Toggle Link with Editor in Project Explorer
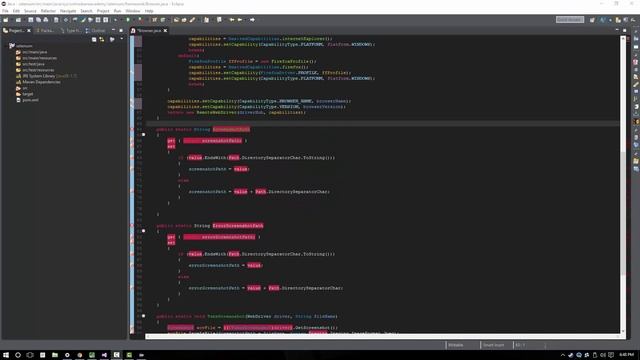 (x=102, y=39)
